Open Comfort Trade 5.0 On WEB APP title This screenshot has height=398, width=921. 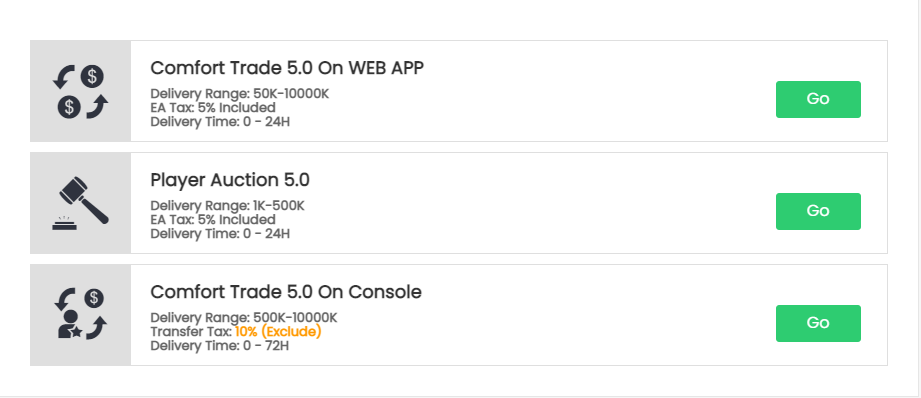pos(287,68)
